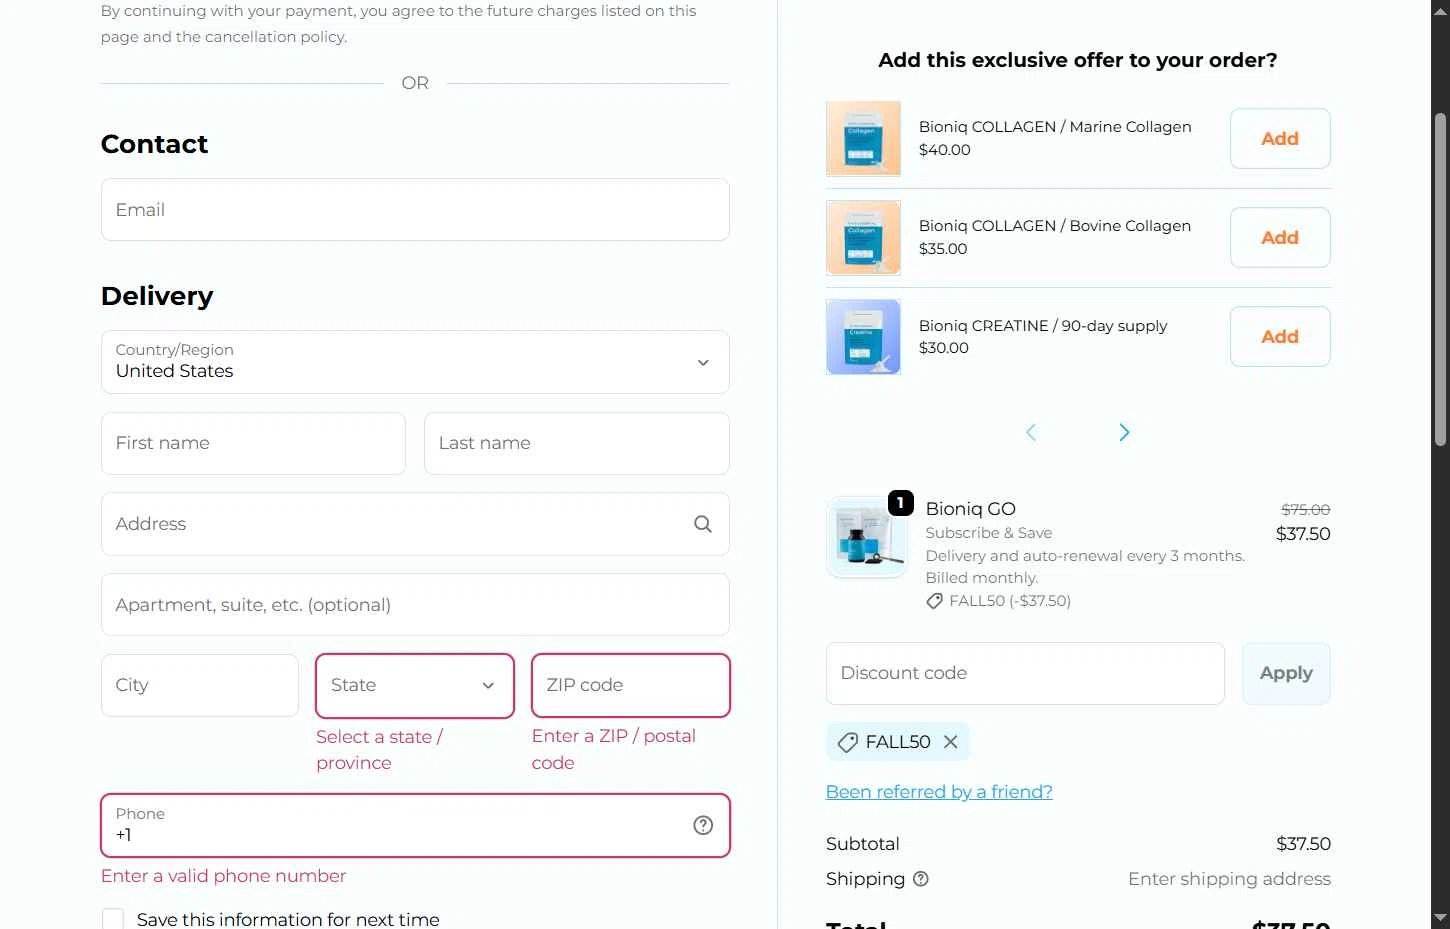Viewport: 1450px width, 929px height.
Task: Click the address search magnifier icon
Action: click(703, 524)
